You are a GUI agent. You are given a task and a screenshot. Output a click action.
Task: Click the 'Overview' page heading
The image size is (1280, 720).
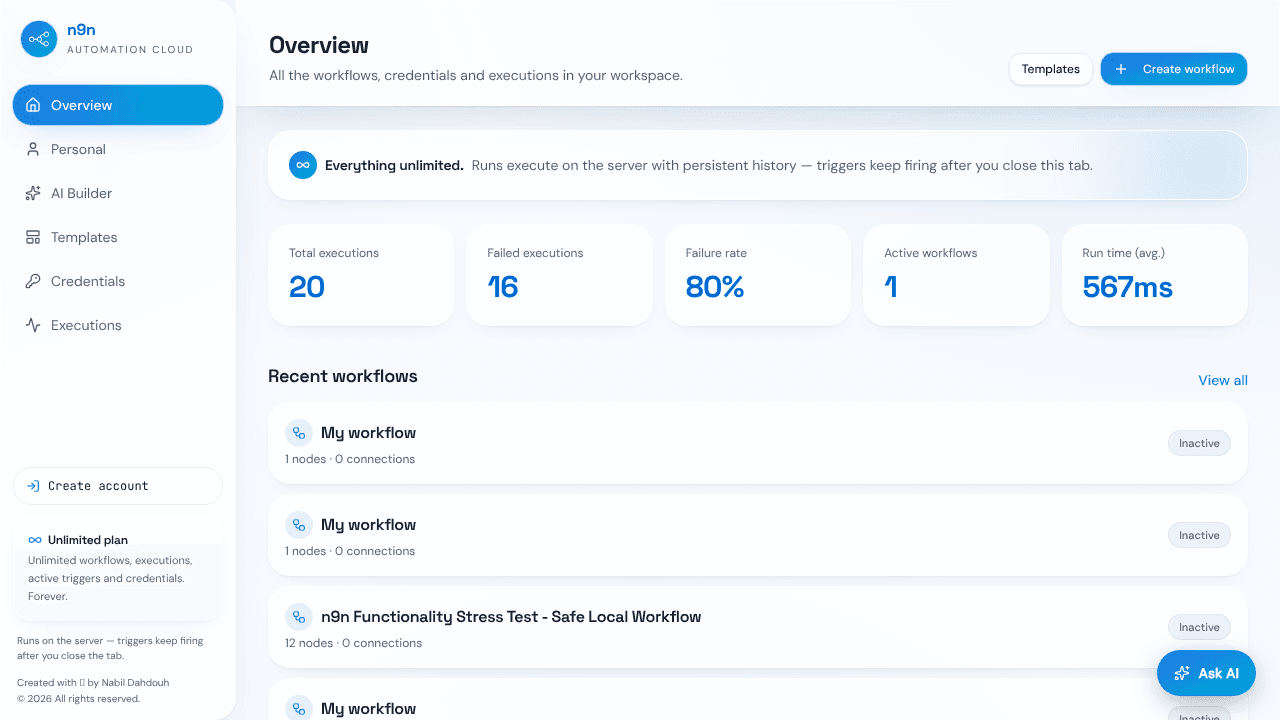(x=319, y=45)
